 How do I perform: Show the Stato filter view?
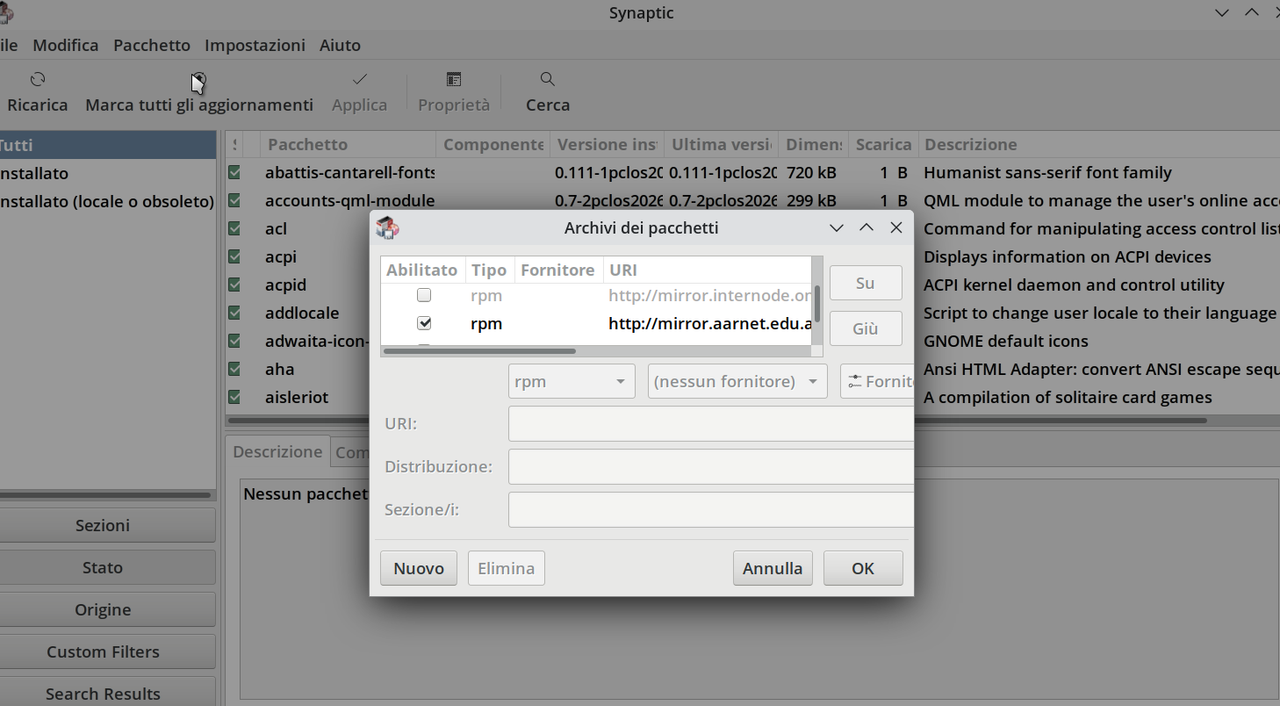(103, 567)
